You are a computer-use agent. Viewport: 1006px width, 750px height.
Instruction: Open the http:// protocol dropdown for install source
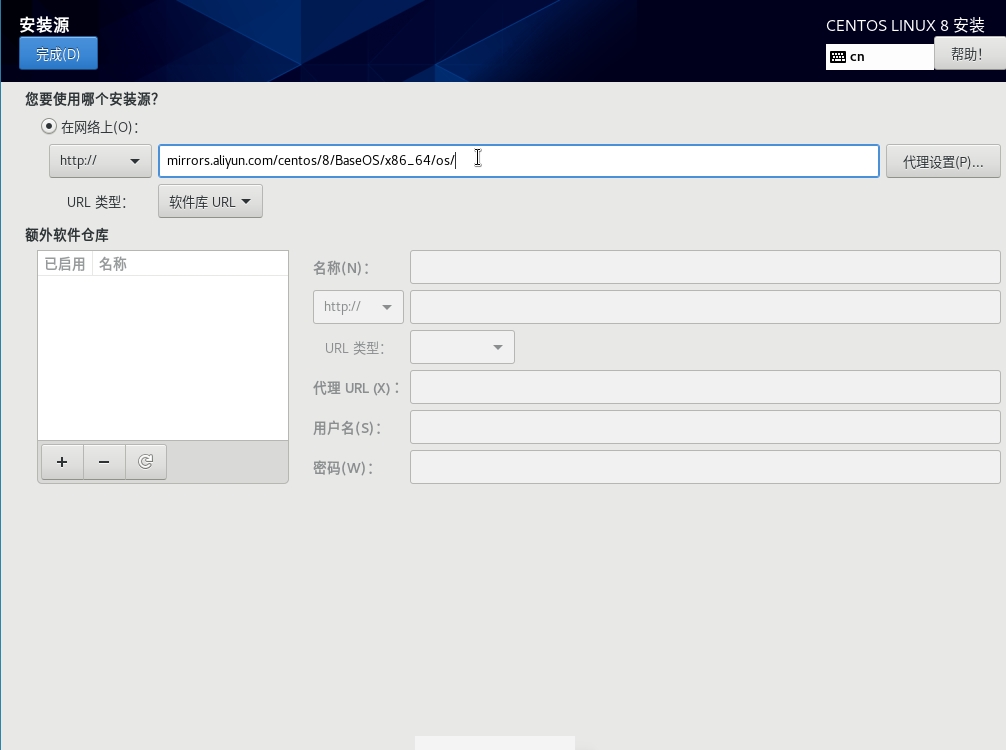(x=100, y=161)
